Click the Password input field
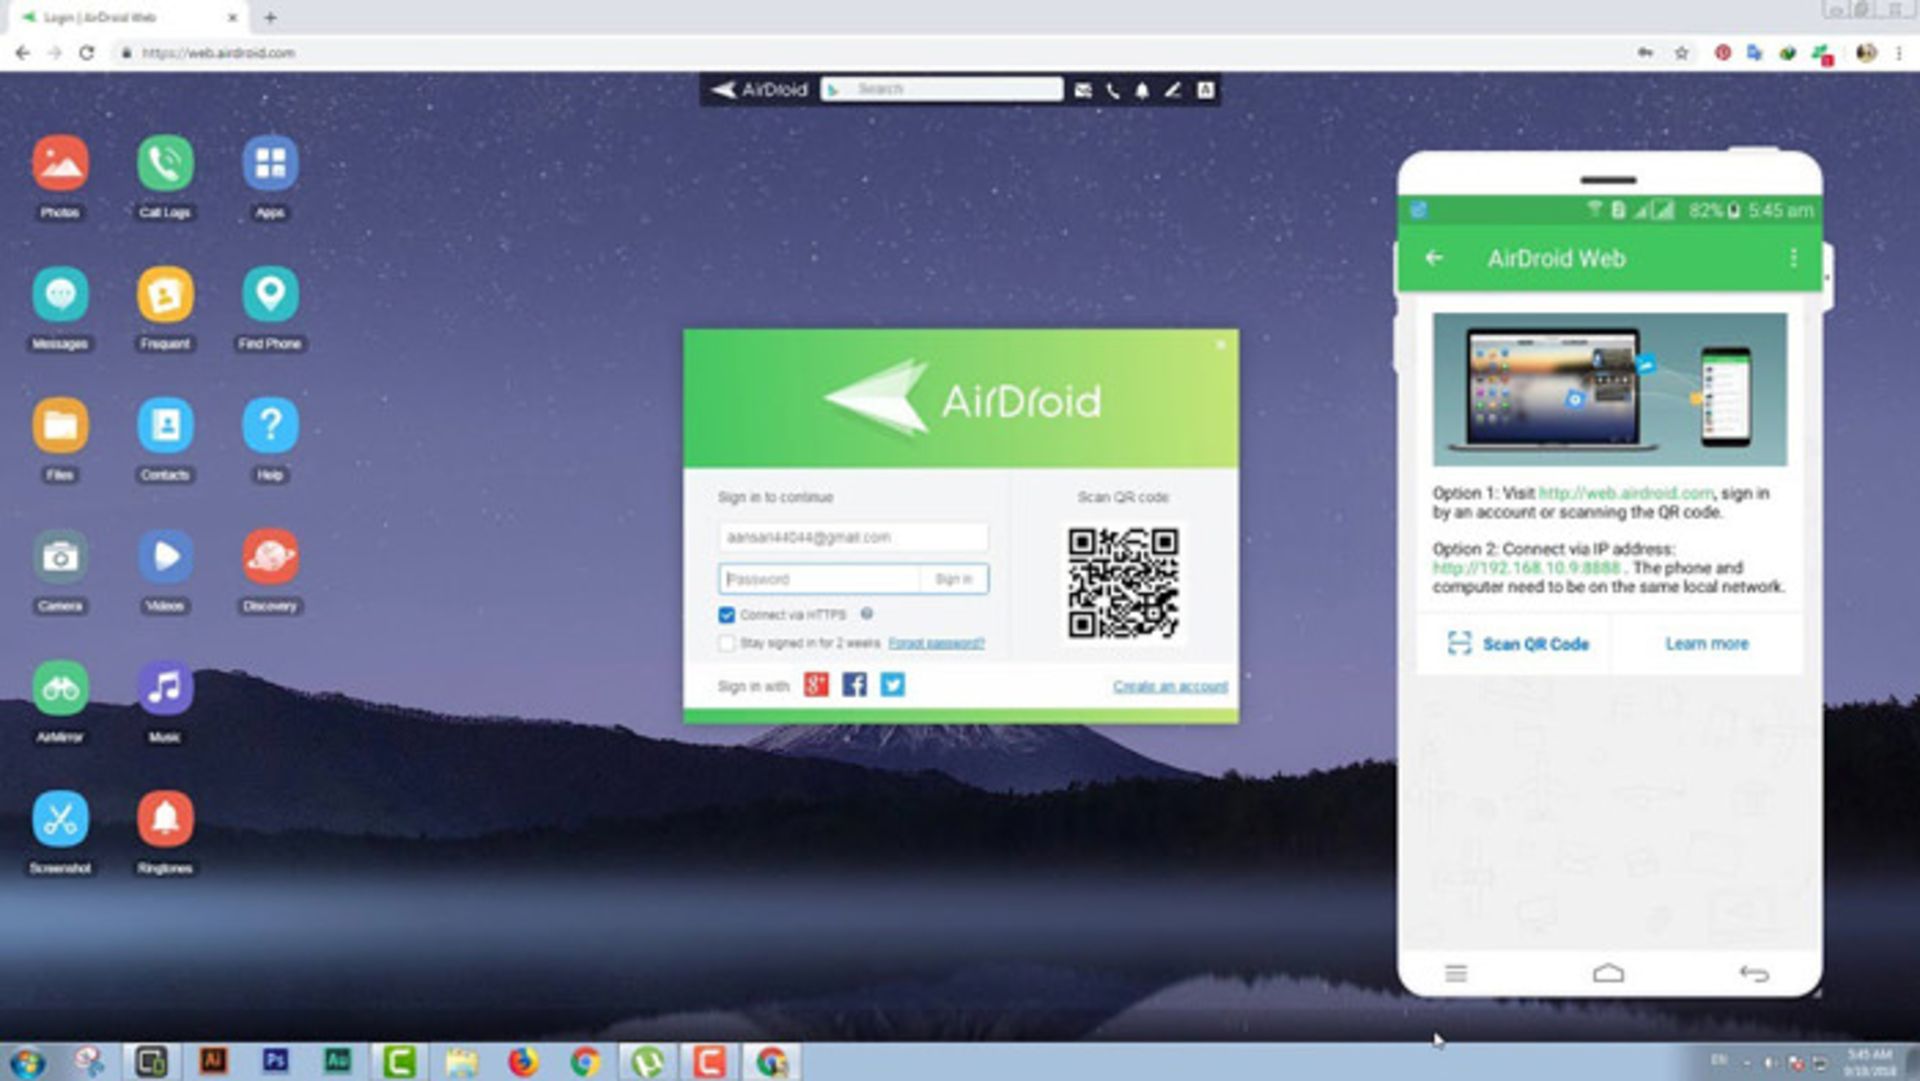The image size is (1920, 1081). click(x=819, y=579)
